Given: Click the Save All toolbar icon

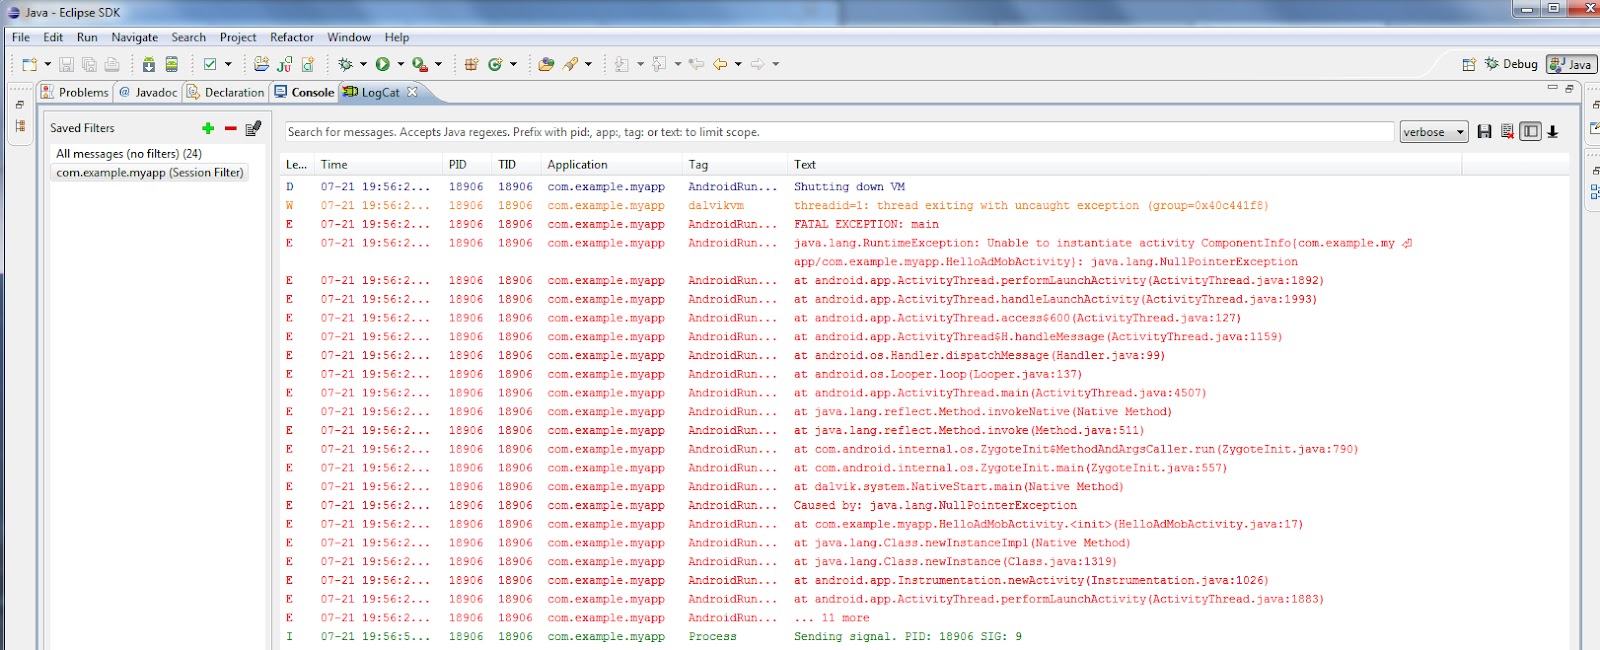Looking at the screenshot, I should click(x=89, y=64).
